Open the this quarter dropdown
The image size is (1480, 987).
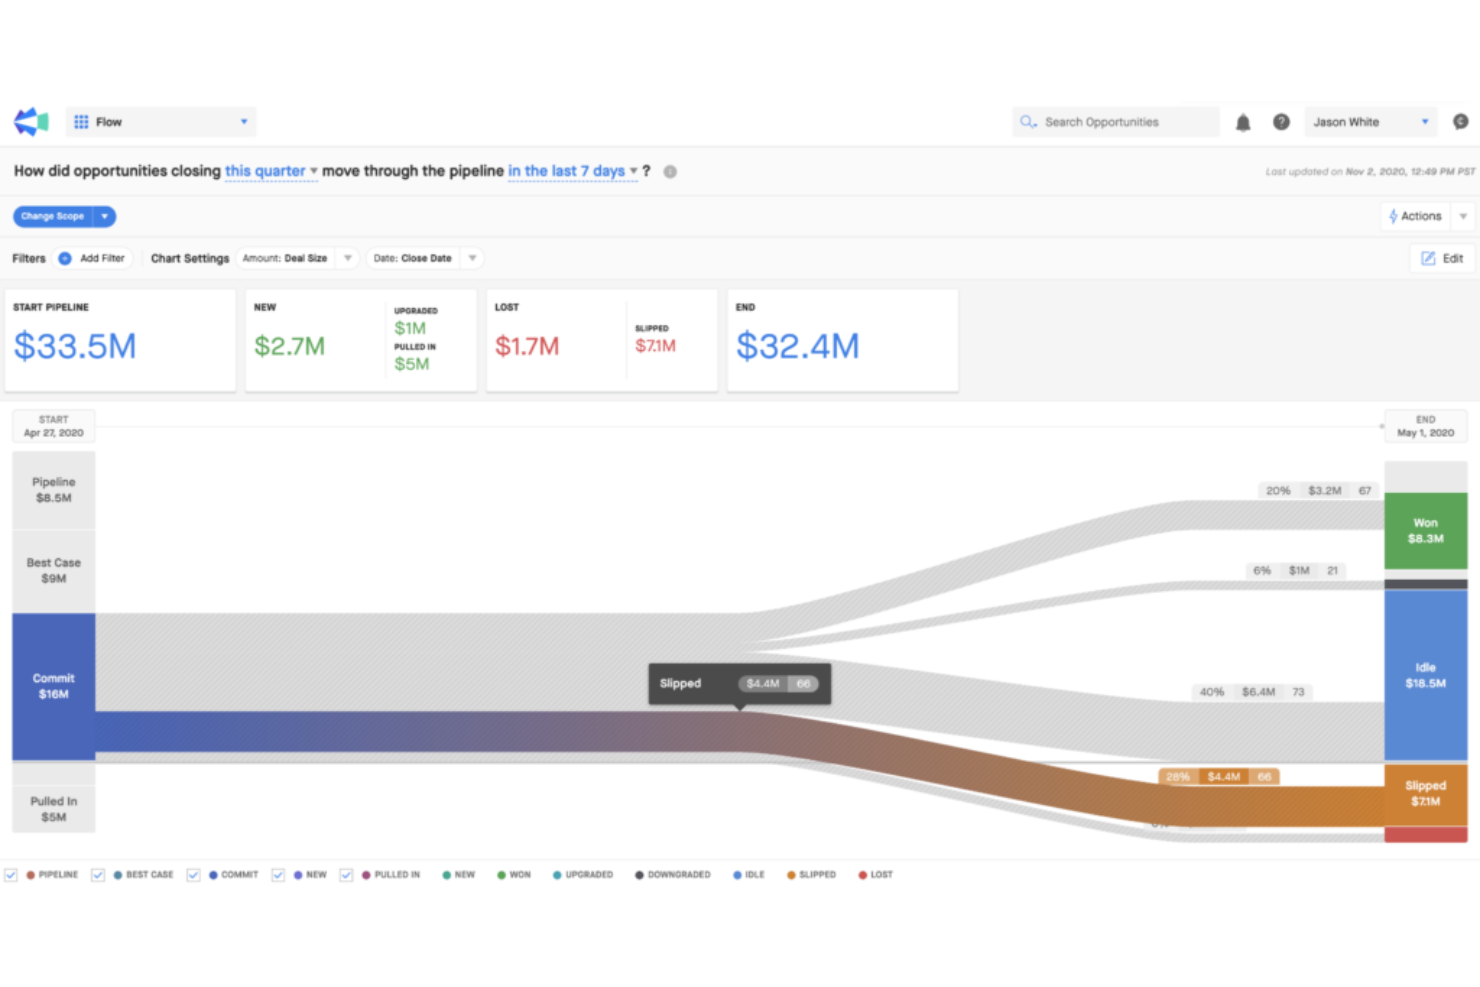click(268, 171)
